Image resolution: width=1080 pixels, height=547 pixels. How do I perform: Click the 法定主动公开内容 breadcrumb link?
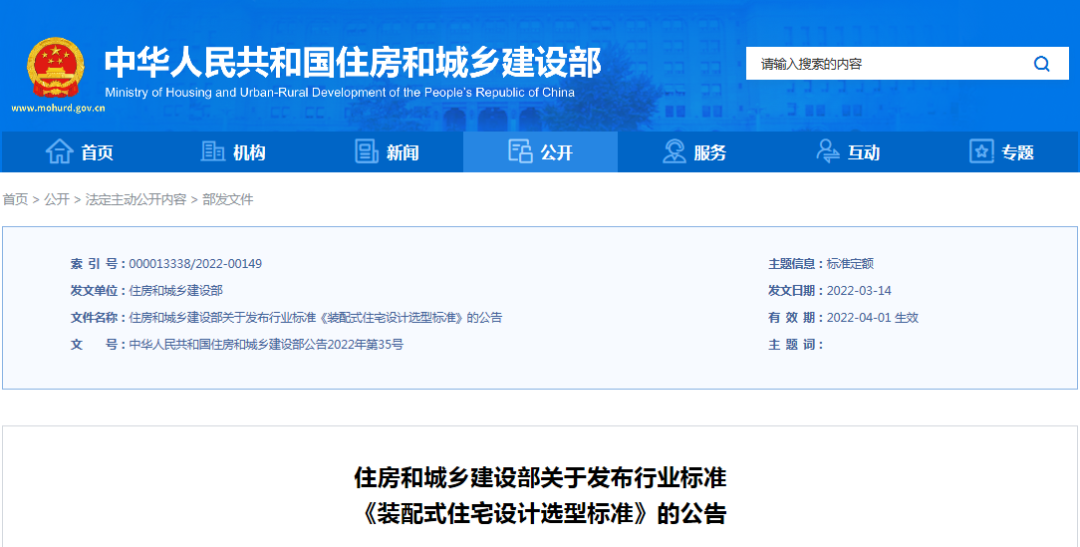click(136, 200)
